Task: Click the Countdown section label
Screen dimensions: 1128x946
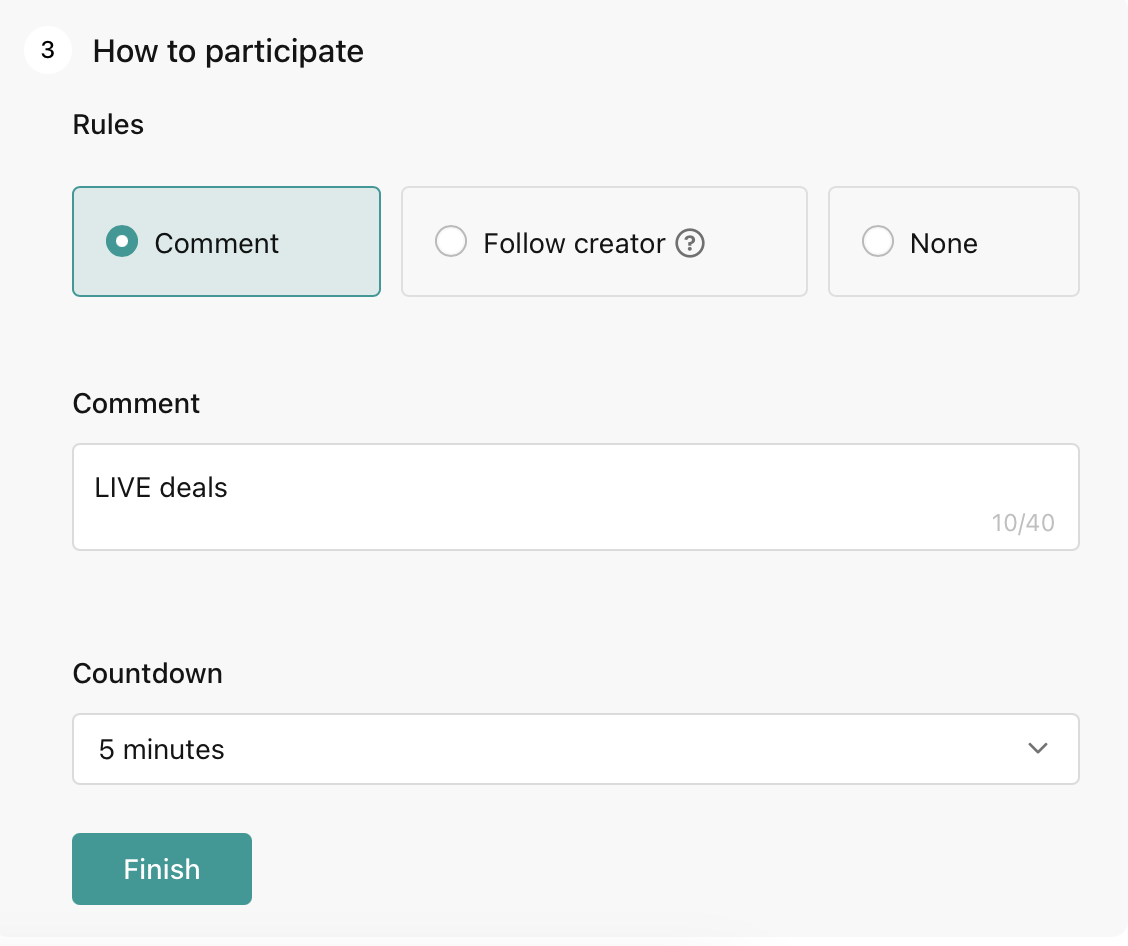Action: point(147,673)
